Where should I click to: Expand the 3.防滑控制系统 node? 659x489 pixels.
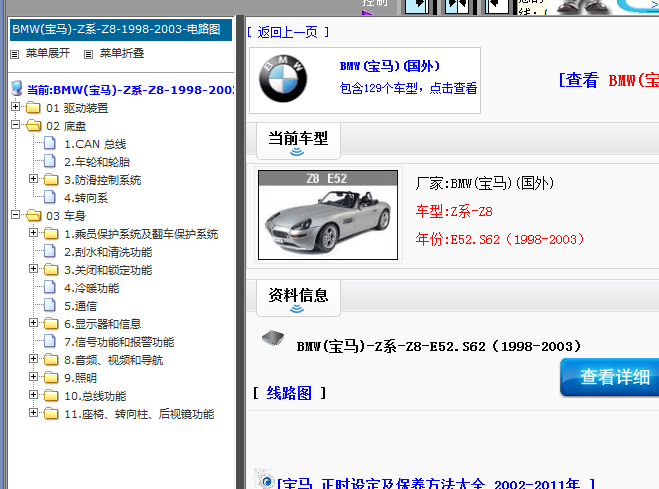point(33,179)
